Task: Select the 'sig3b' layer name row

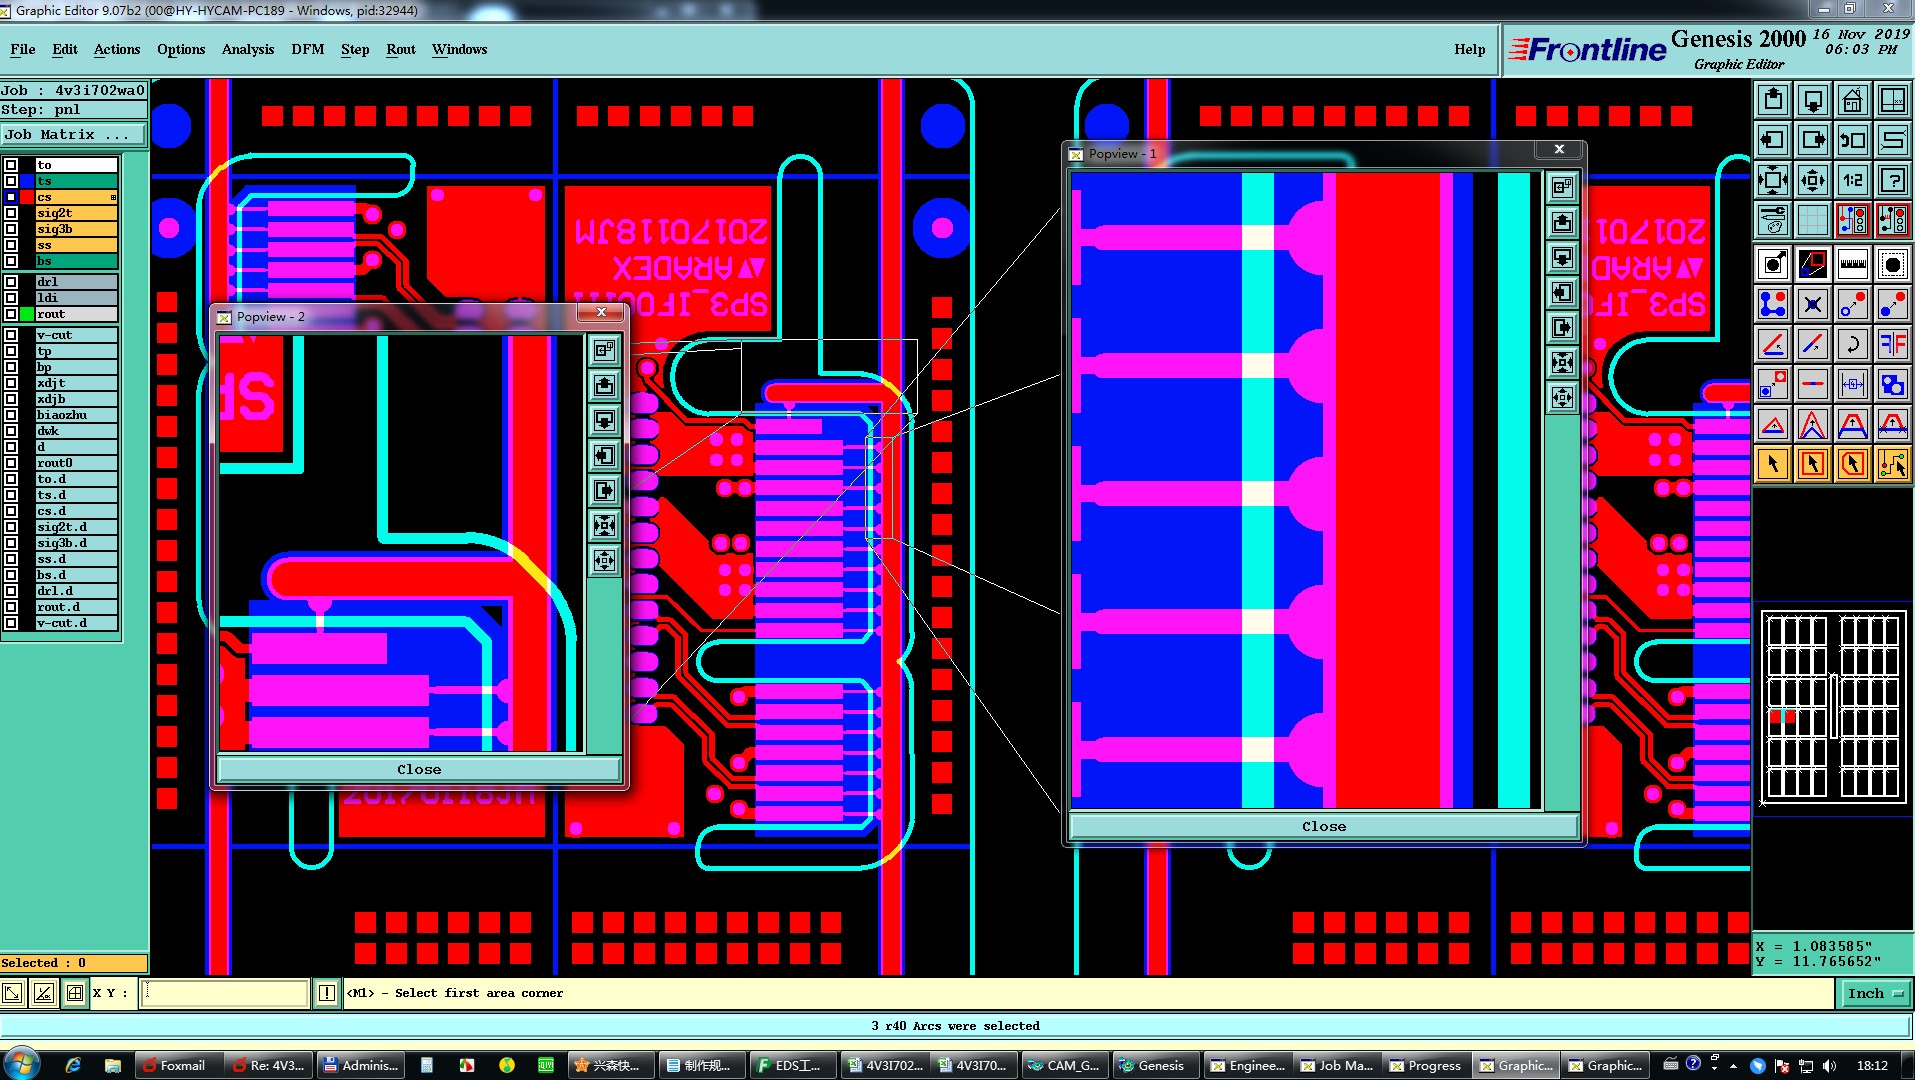Action: 77,229
